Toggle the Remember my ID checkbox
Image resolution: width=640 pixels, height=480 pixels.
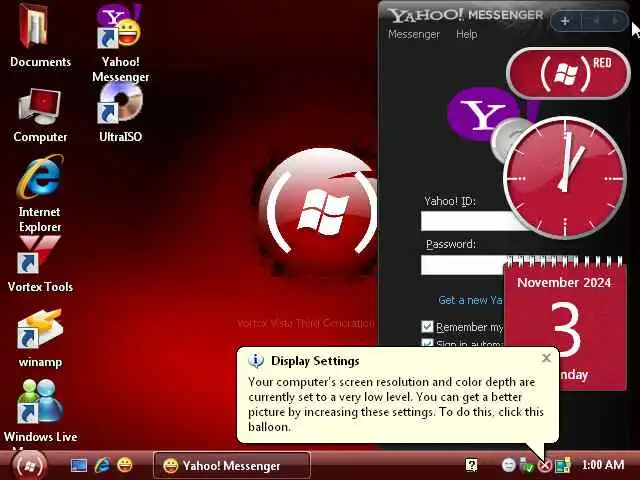point(427,327)
